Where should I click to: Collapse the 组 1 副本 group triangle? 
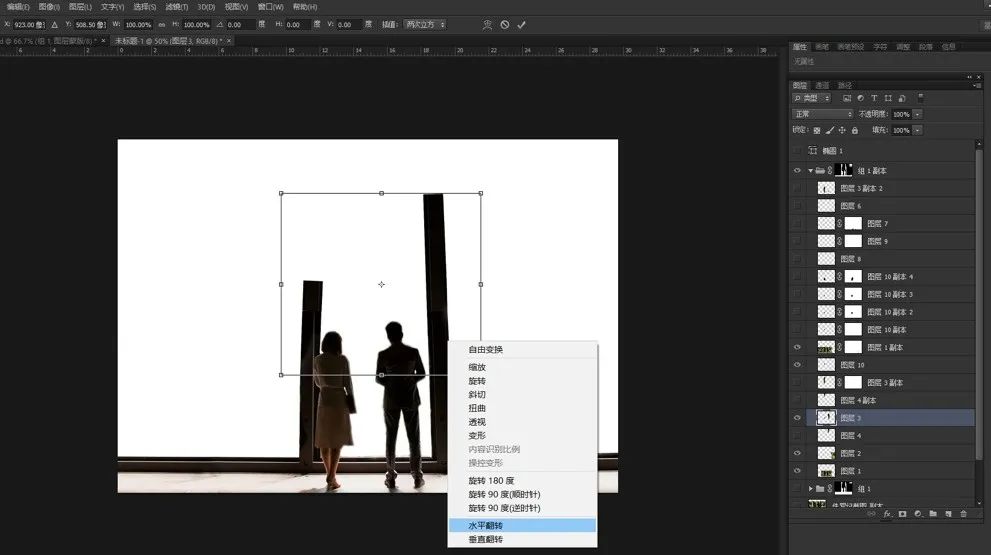810,170
